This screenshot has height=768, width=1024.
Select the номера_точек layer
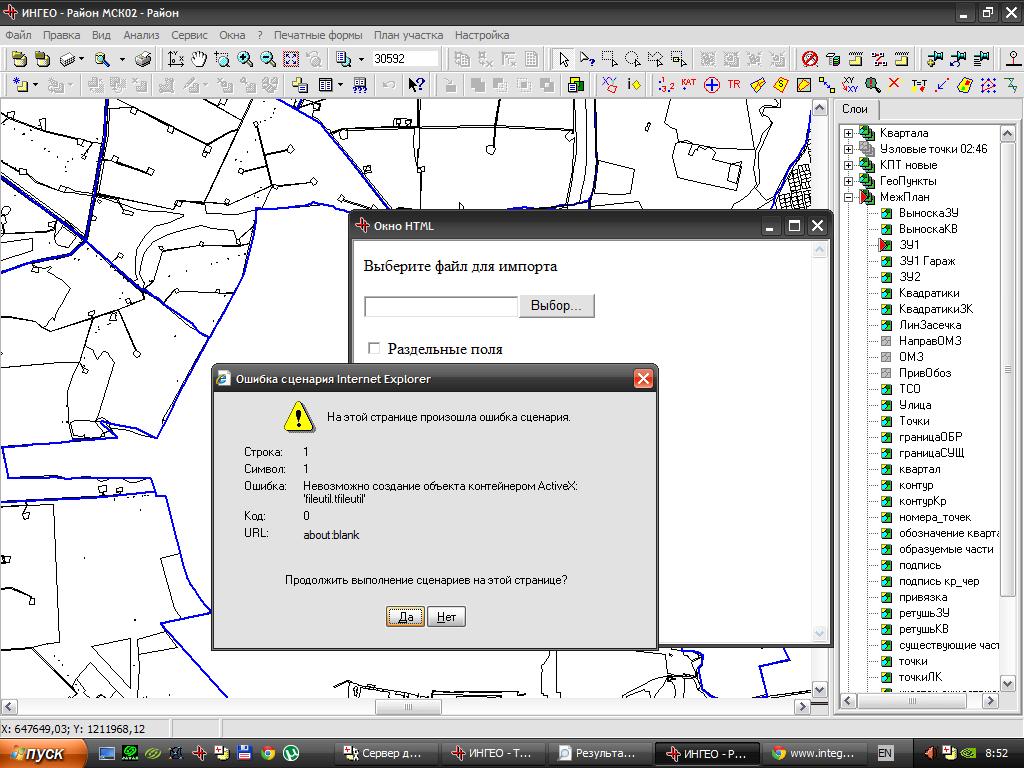(x=935, y=517)
